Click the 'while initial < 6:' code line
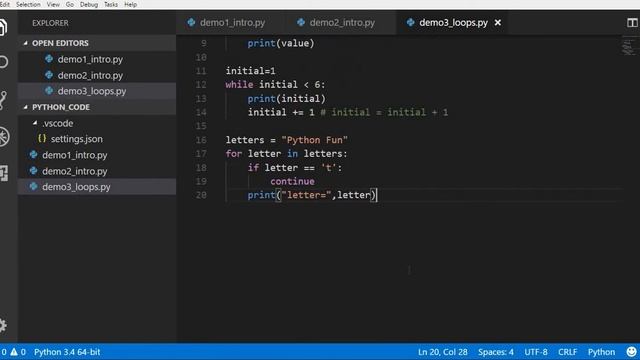This screenshot has height=360, width=640. [x=275, y=84]
